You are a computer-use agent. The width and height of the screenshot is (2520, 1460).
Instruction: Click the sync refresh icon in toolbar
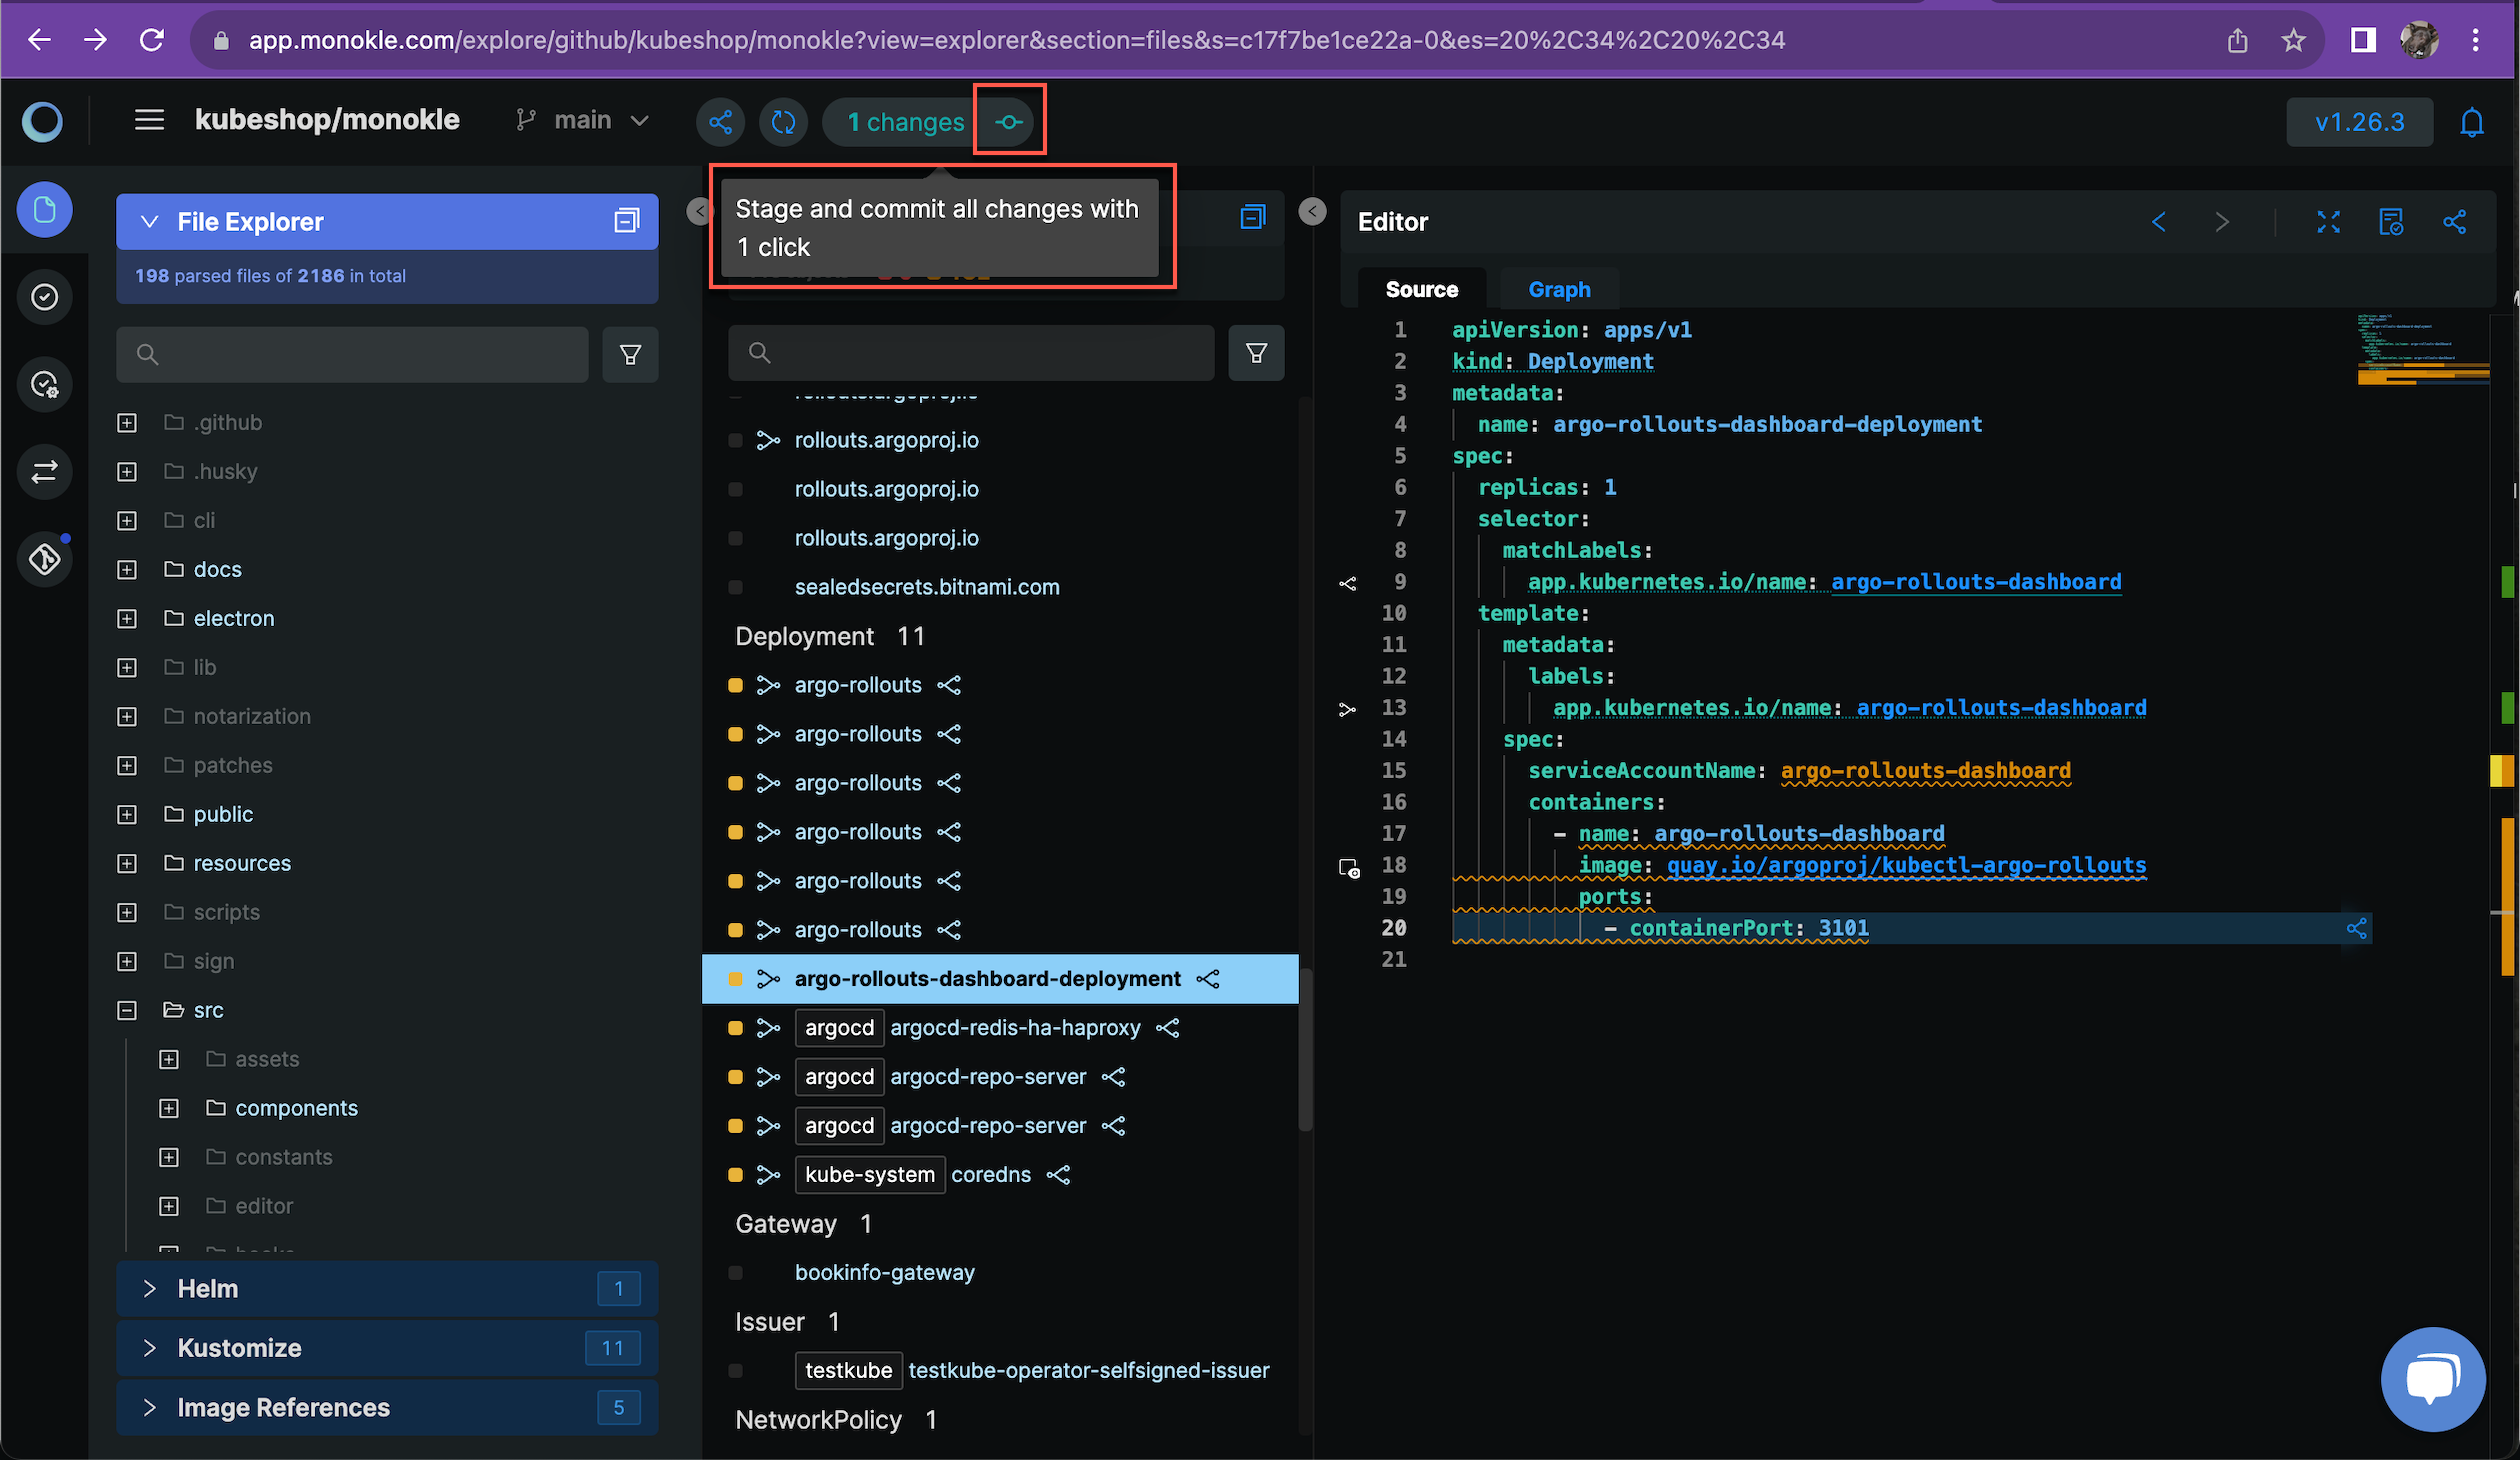point(783,122)
